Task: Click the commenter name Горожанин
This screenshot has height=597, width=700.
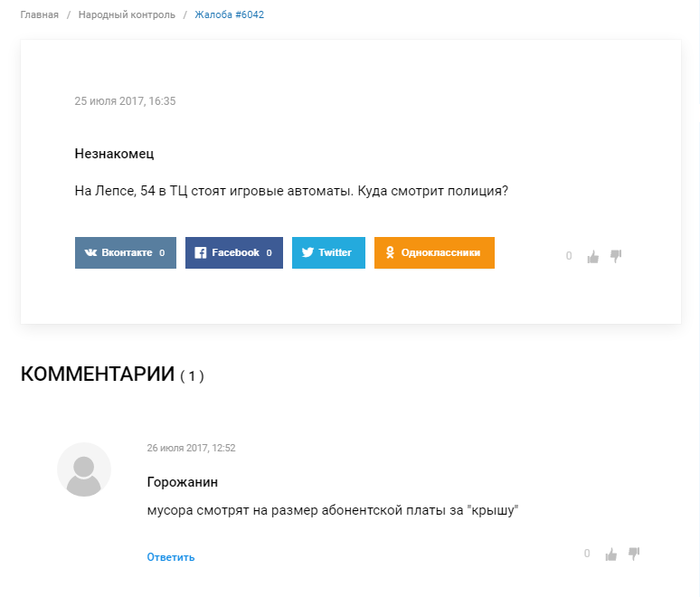Action: coord(182,482)
